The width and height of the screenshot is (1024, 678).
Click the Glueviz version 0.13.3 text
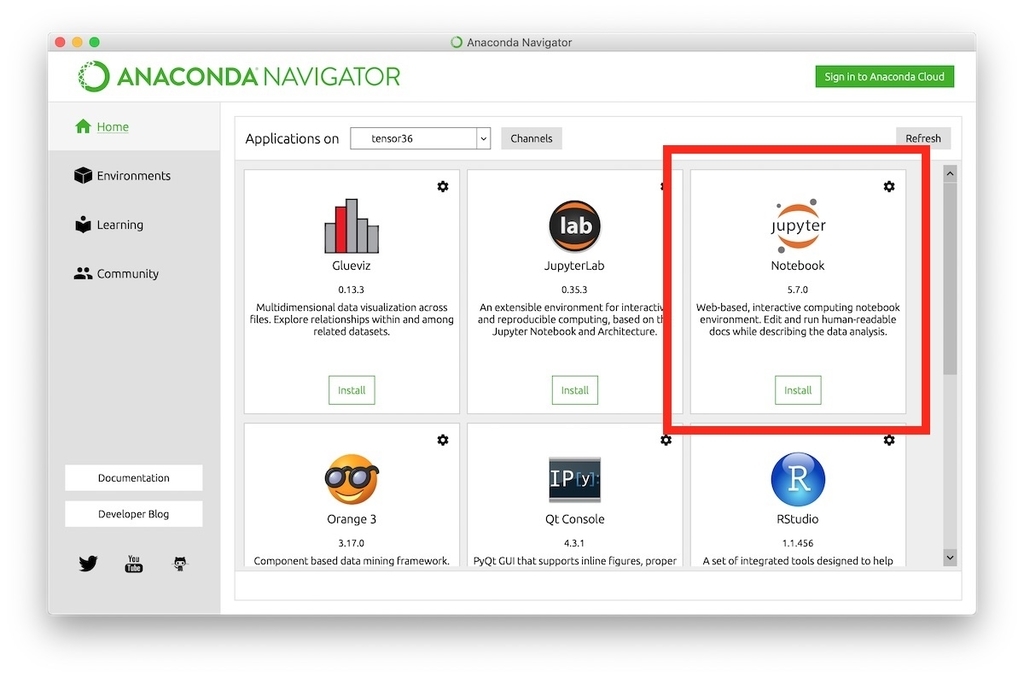(x=351, y=289)
